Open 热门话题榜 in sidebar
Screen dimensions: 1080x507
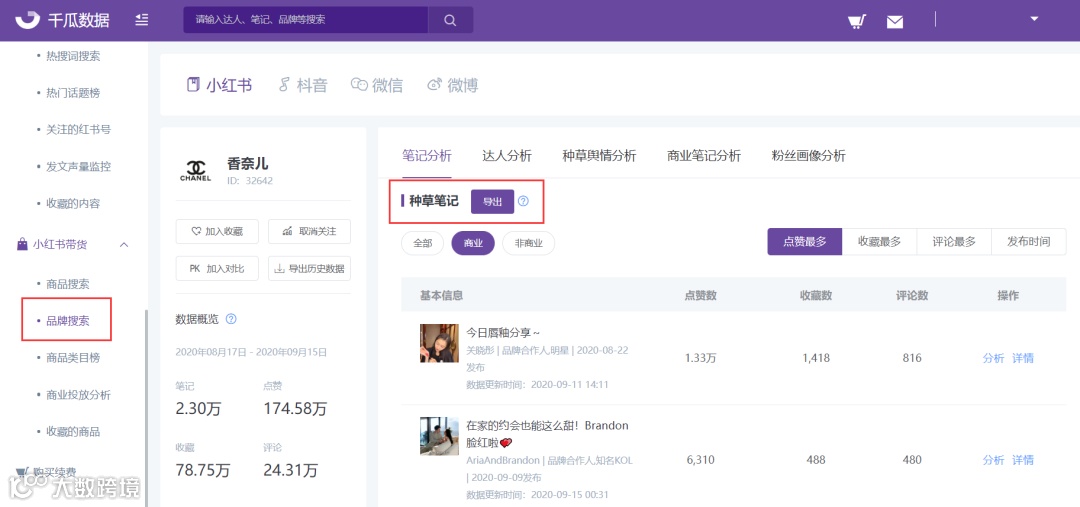(73, 93)
